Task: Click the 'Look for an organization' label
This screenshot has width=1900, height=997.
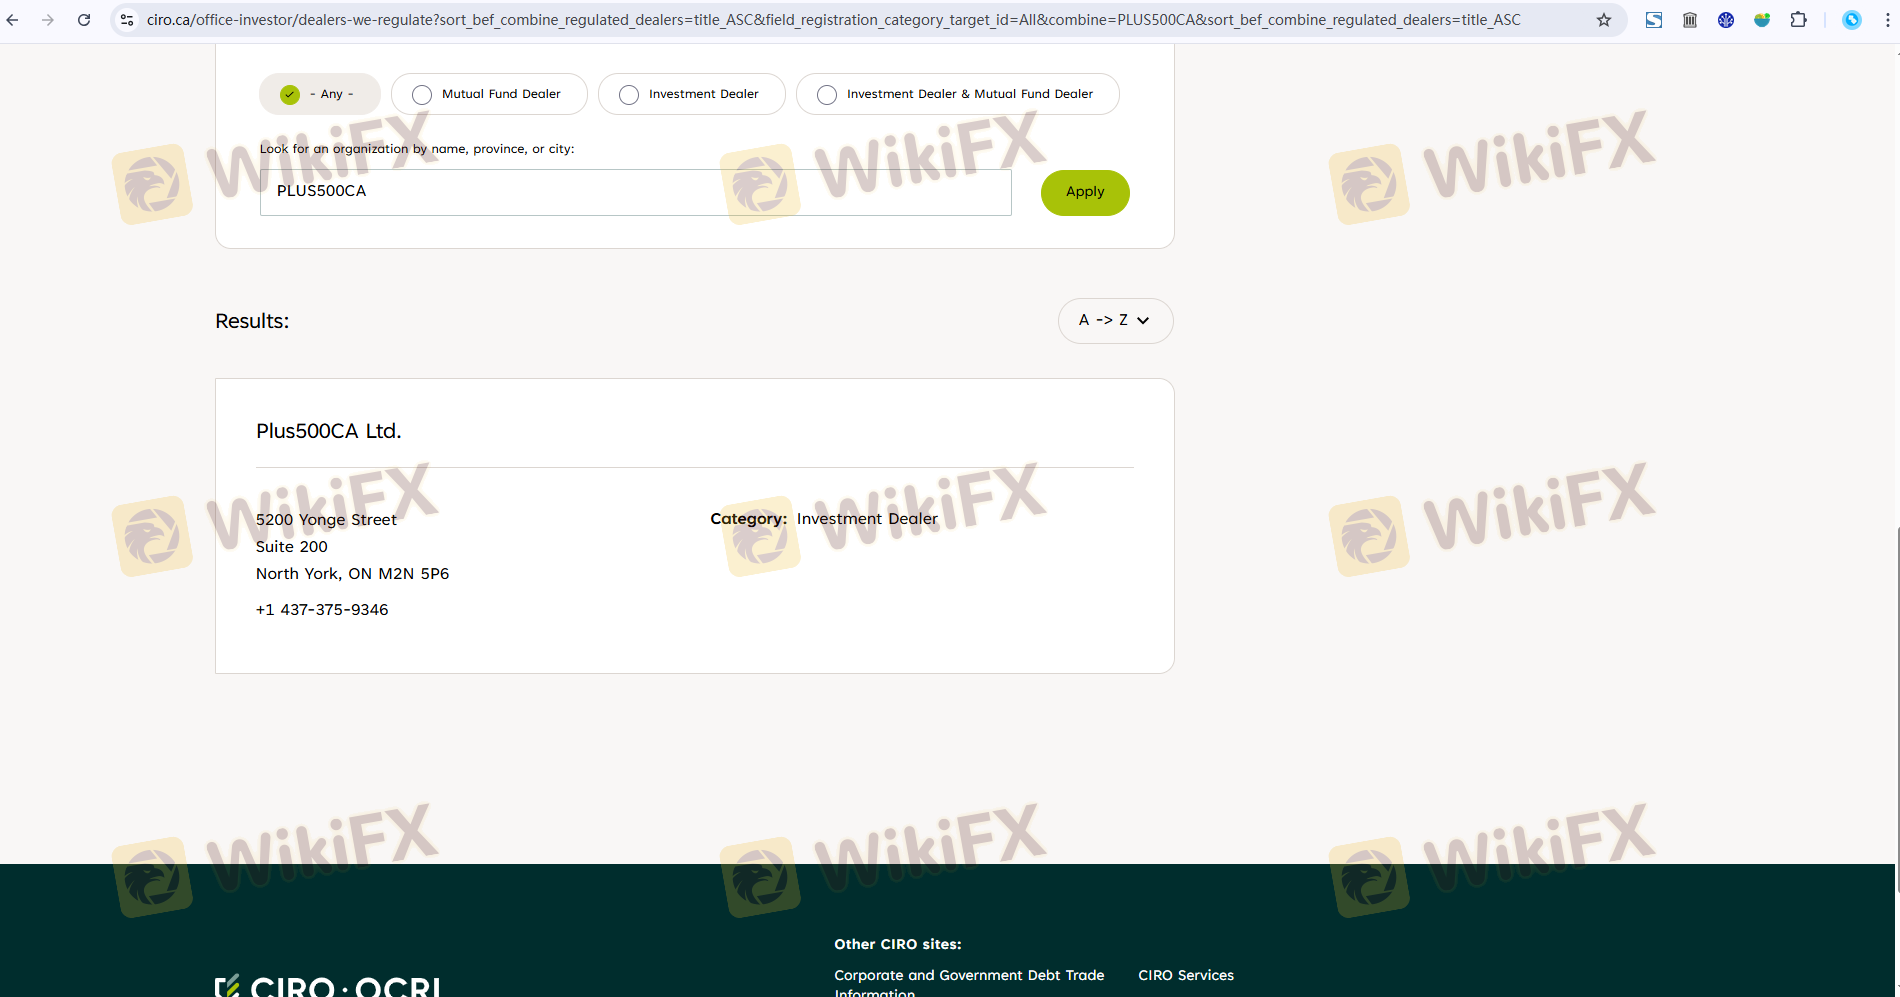Action: (x=417, y=149)
